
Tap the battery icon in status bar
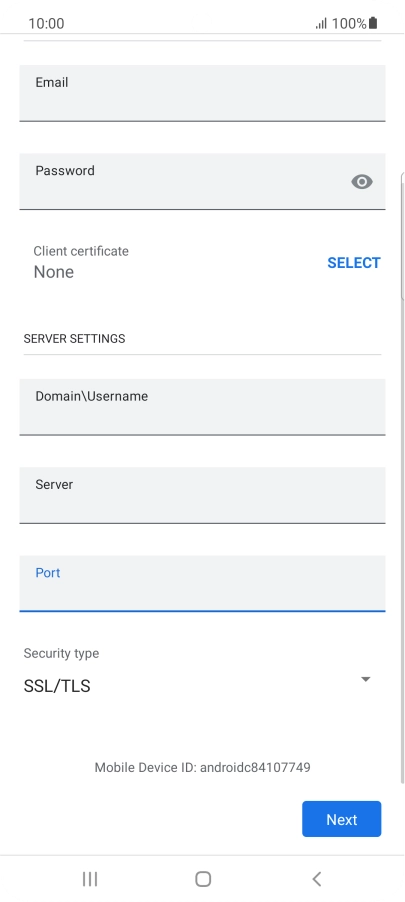pyautogui.click(x=373, y=23)
